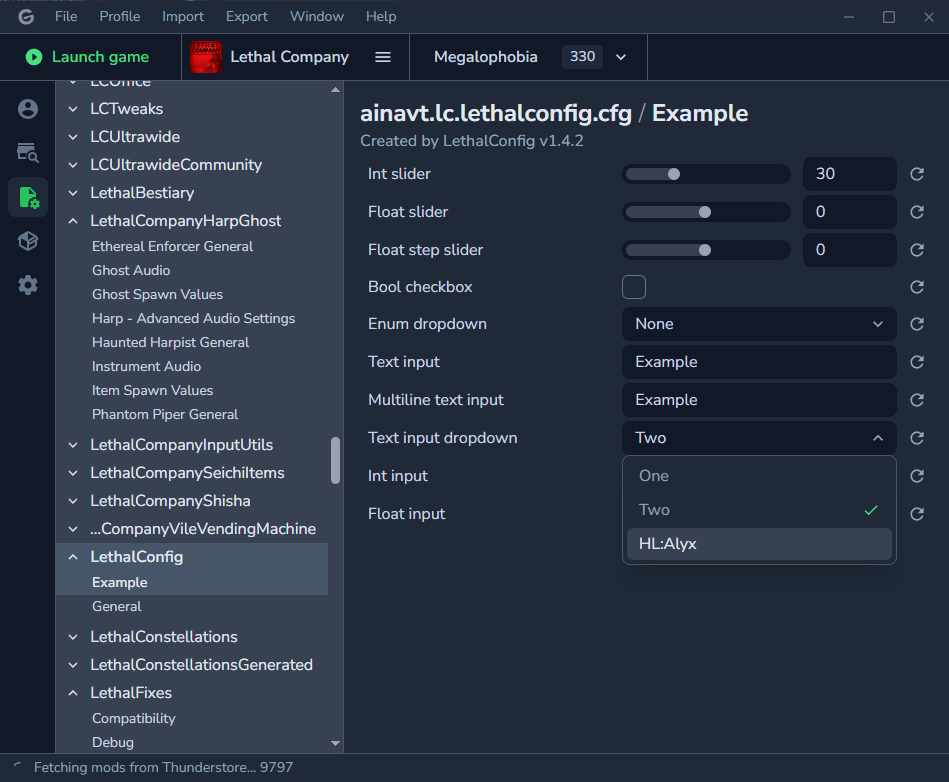Click the Float slider value field
949x782 pixels.
click(x=850, y=212)
